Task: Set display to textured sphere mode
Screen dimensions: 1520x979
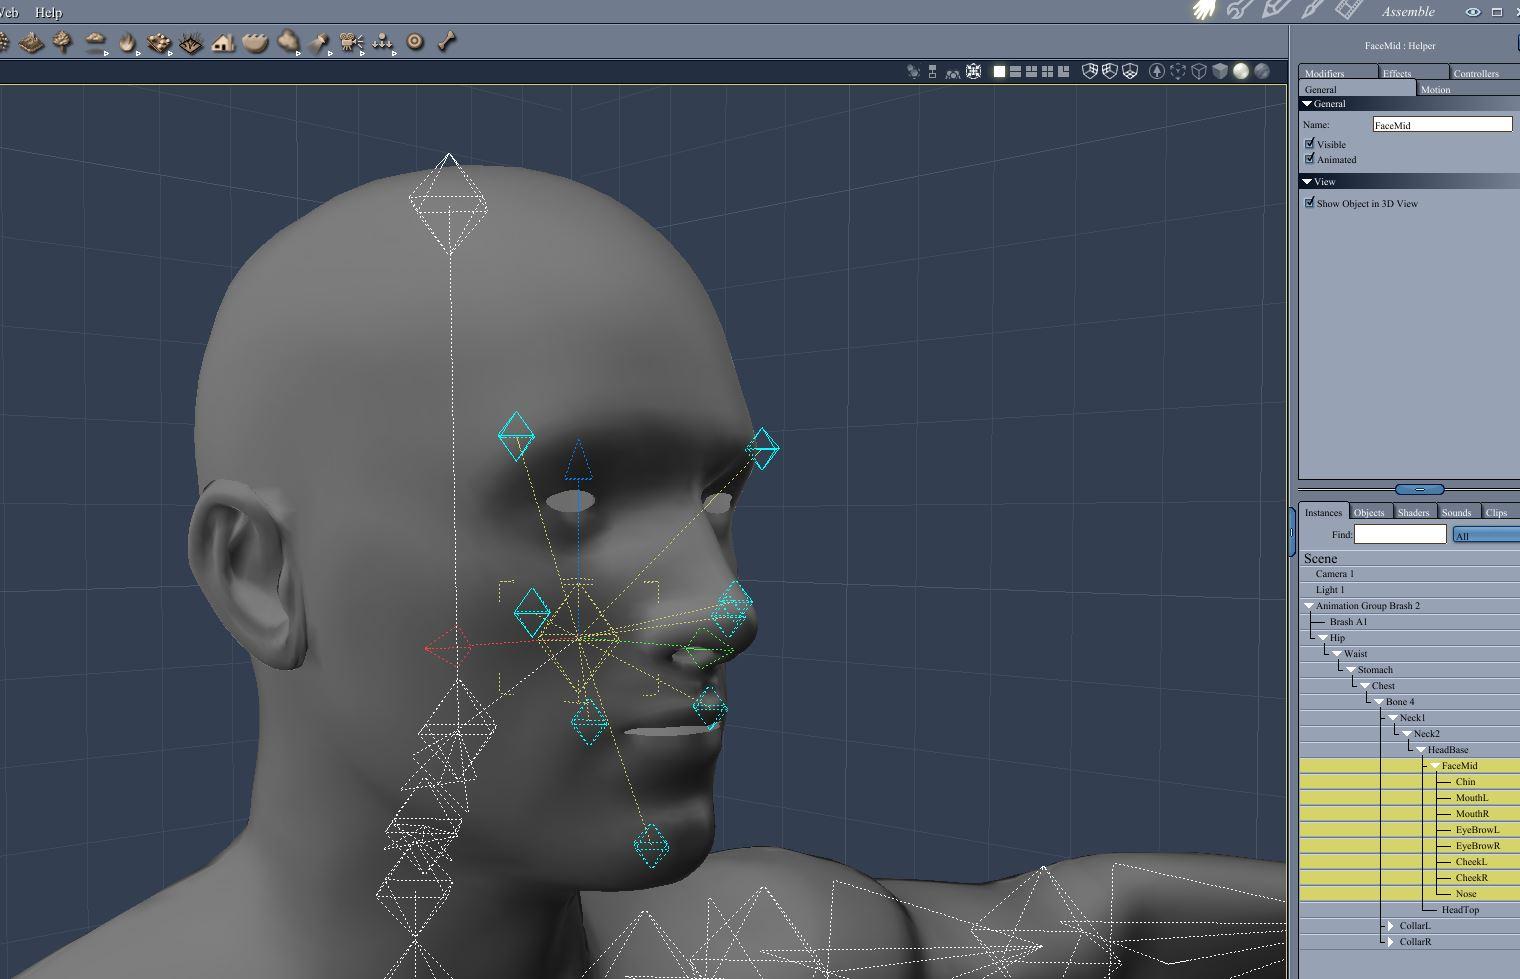Action: 1262,72
